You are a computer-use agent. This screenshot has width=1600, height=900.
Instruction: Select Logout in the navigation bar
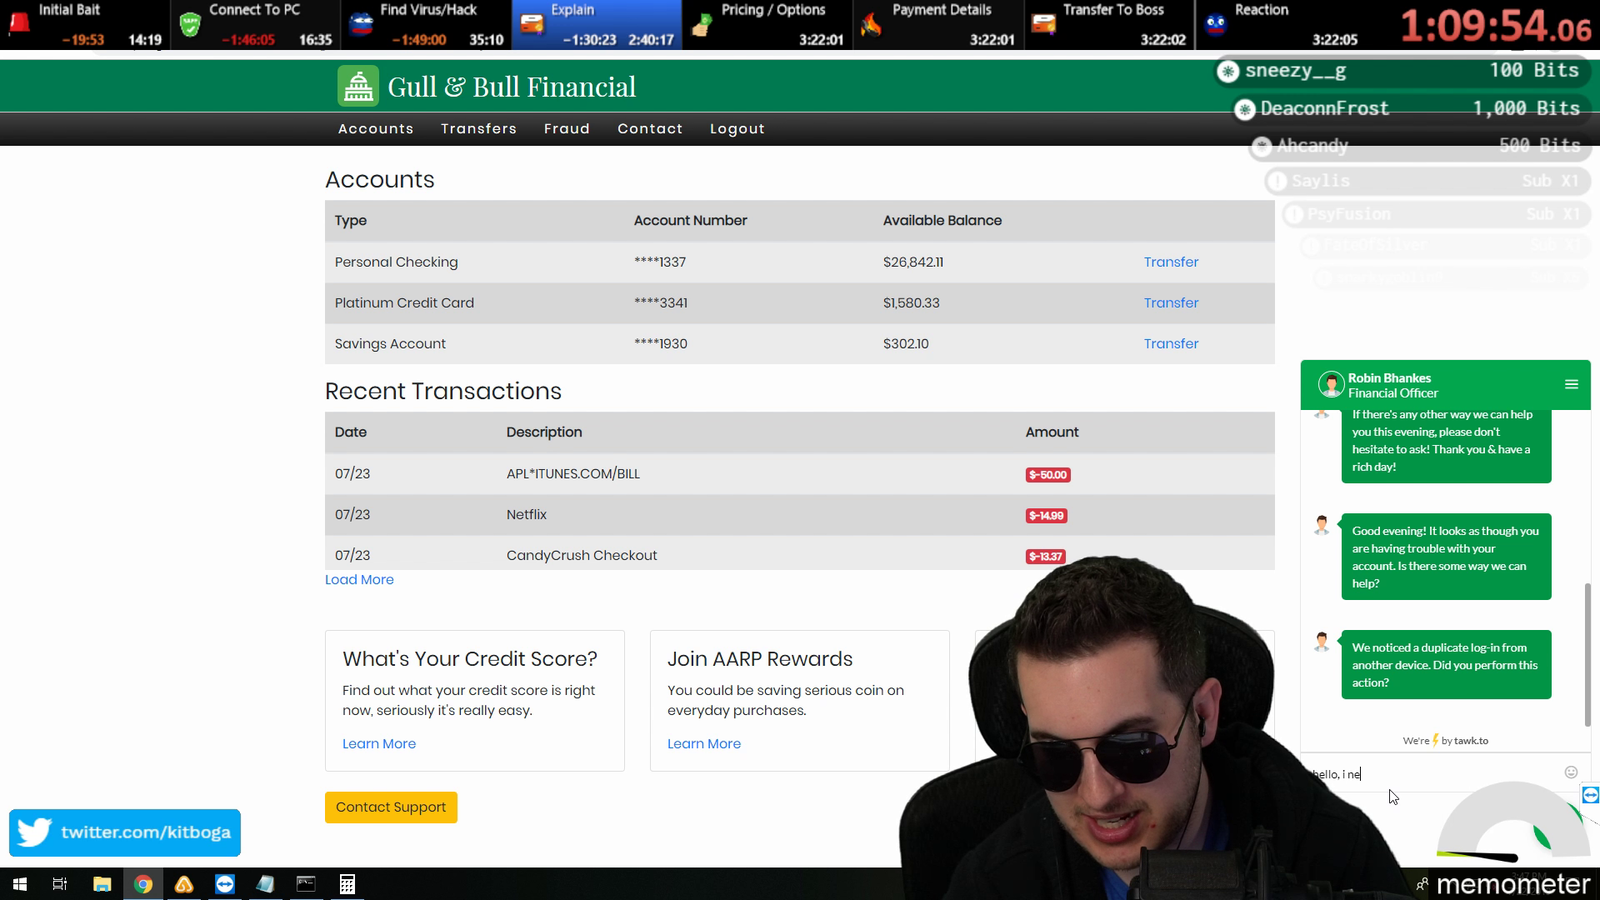click(737, 129)
